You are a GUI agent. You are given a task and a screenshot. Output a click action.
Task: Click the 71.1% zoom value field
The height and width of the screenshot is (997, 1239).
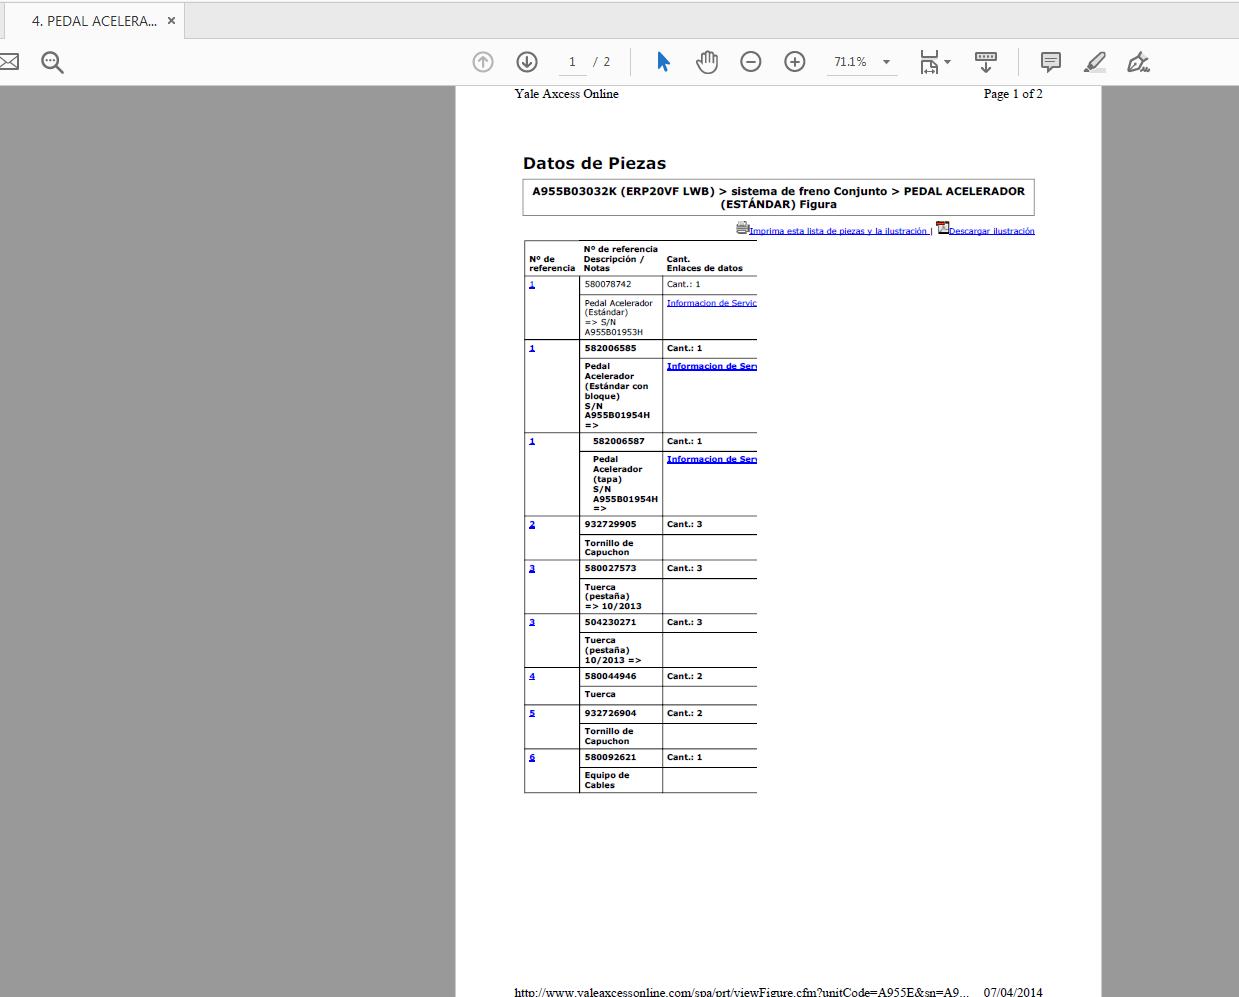[x=850, y=62]
